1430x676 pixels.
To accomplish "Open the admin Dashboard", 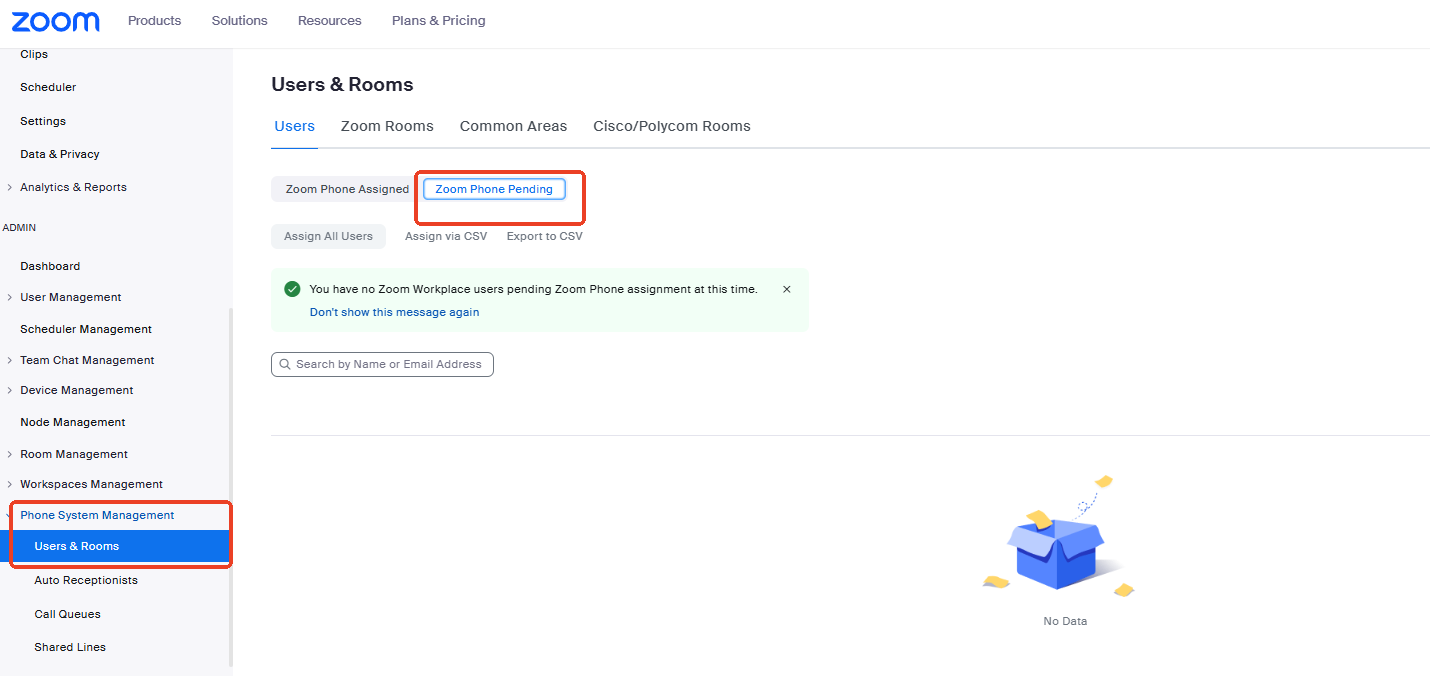I will coord(50,266).
